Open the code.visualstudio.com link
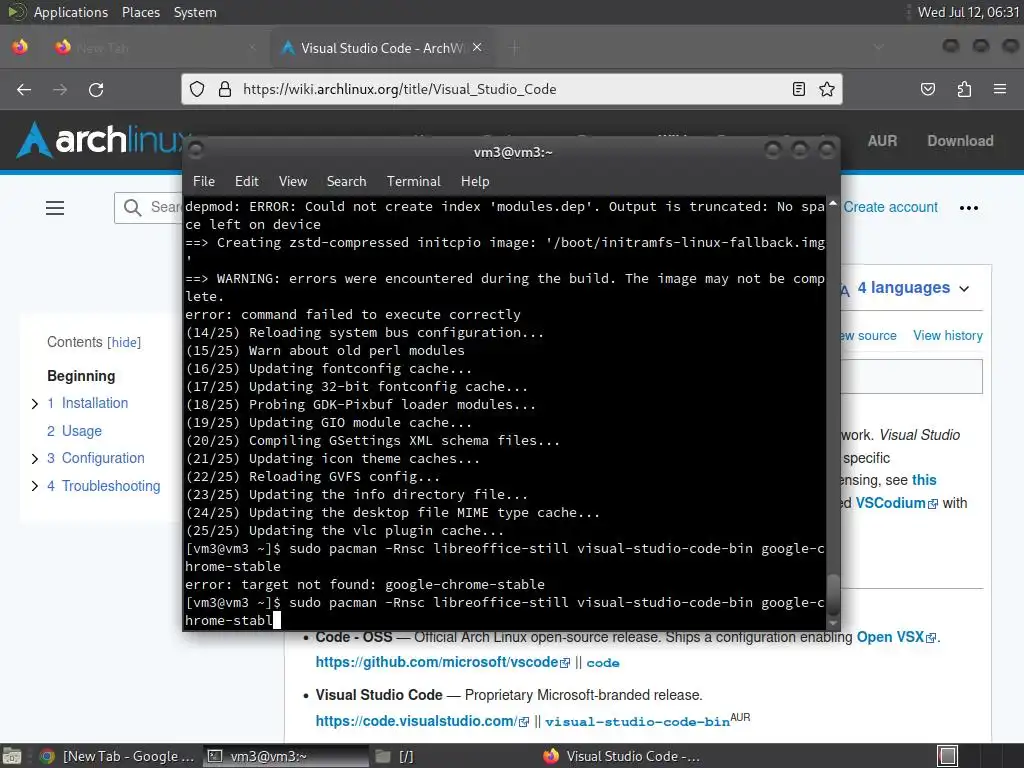 [x=422, y=721]
